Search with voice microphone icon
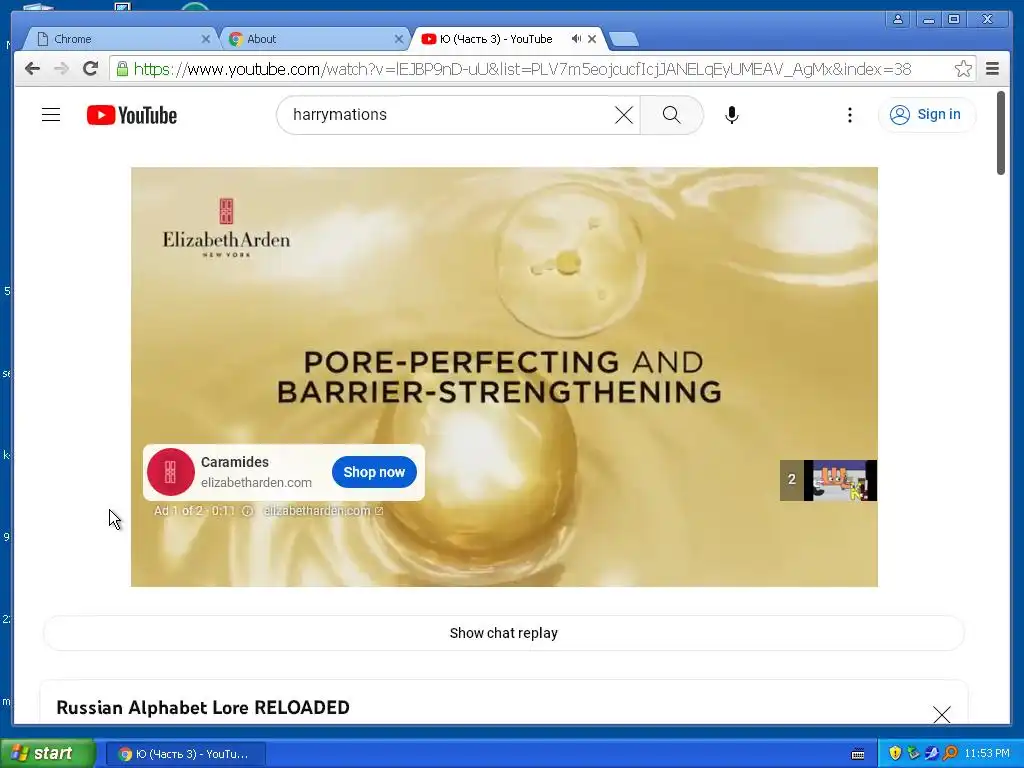This screenshot has width=1024, height=768. 732,115
